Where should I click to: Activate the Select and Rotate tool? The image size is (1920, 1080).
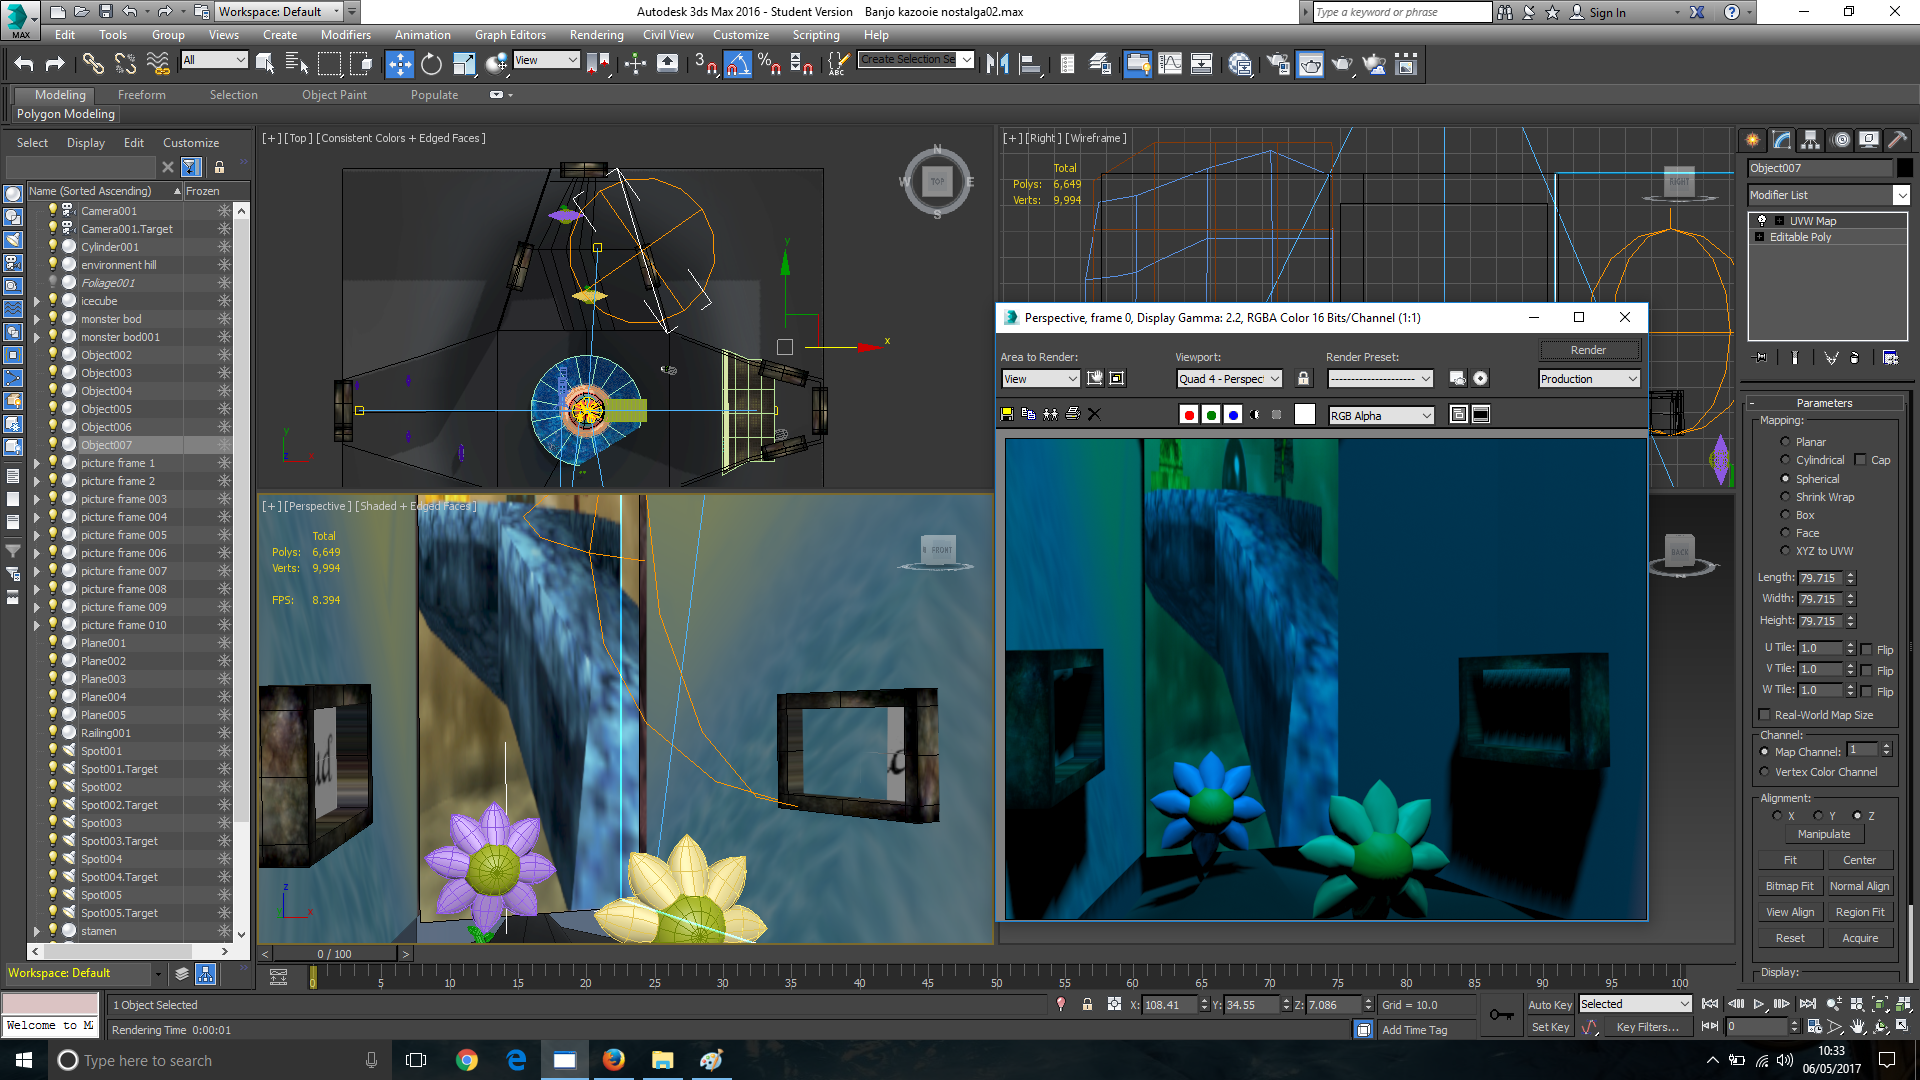[430, 63]
